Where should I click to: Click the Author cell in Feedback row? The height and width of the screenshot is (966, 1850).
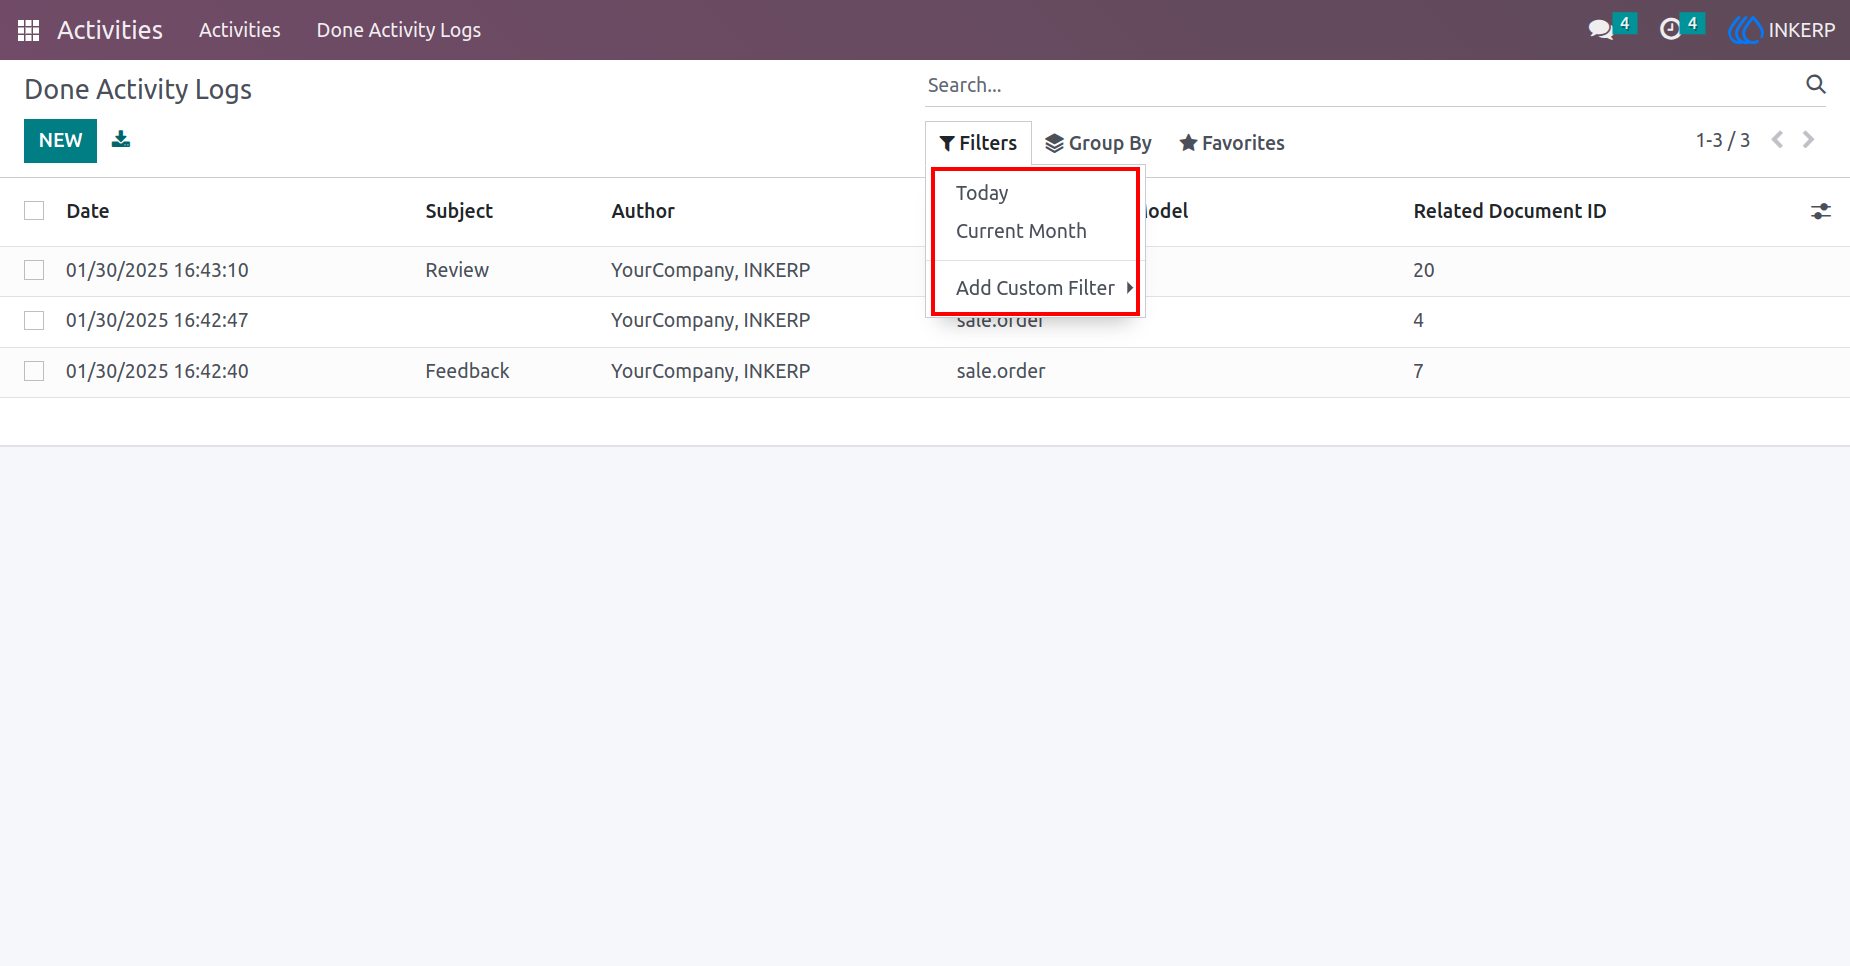coord(711,371)
